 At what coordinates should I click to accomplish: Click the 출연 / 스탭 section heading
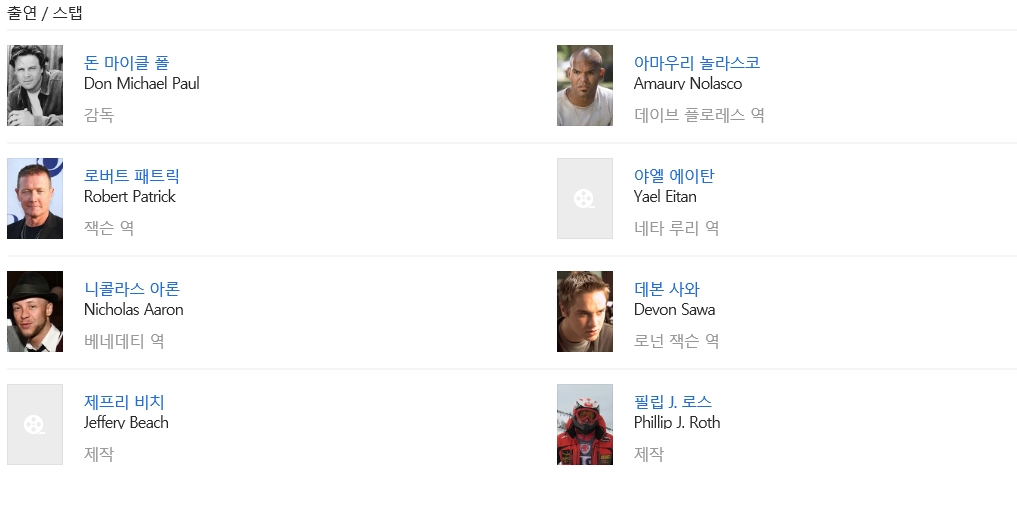click(x=45, y=13)
